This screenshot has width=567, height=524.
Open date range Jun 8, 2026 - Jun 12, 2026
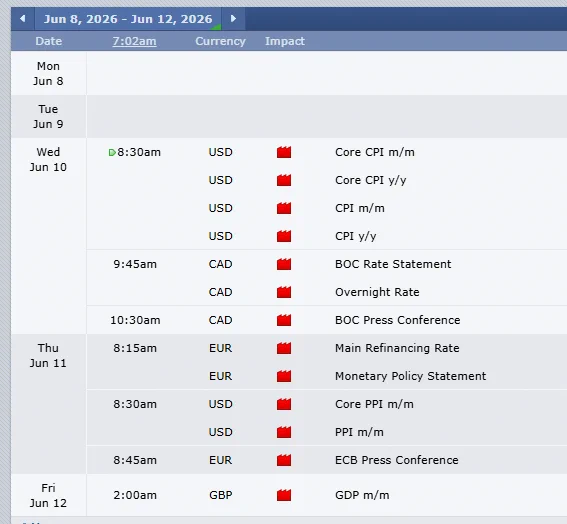(x=128, y=19)
